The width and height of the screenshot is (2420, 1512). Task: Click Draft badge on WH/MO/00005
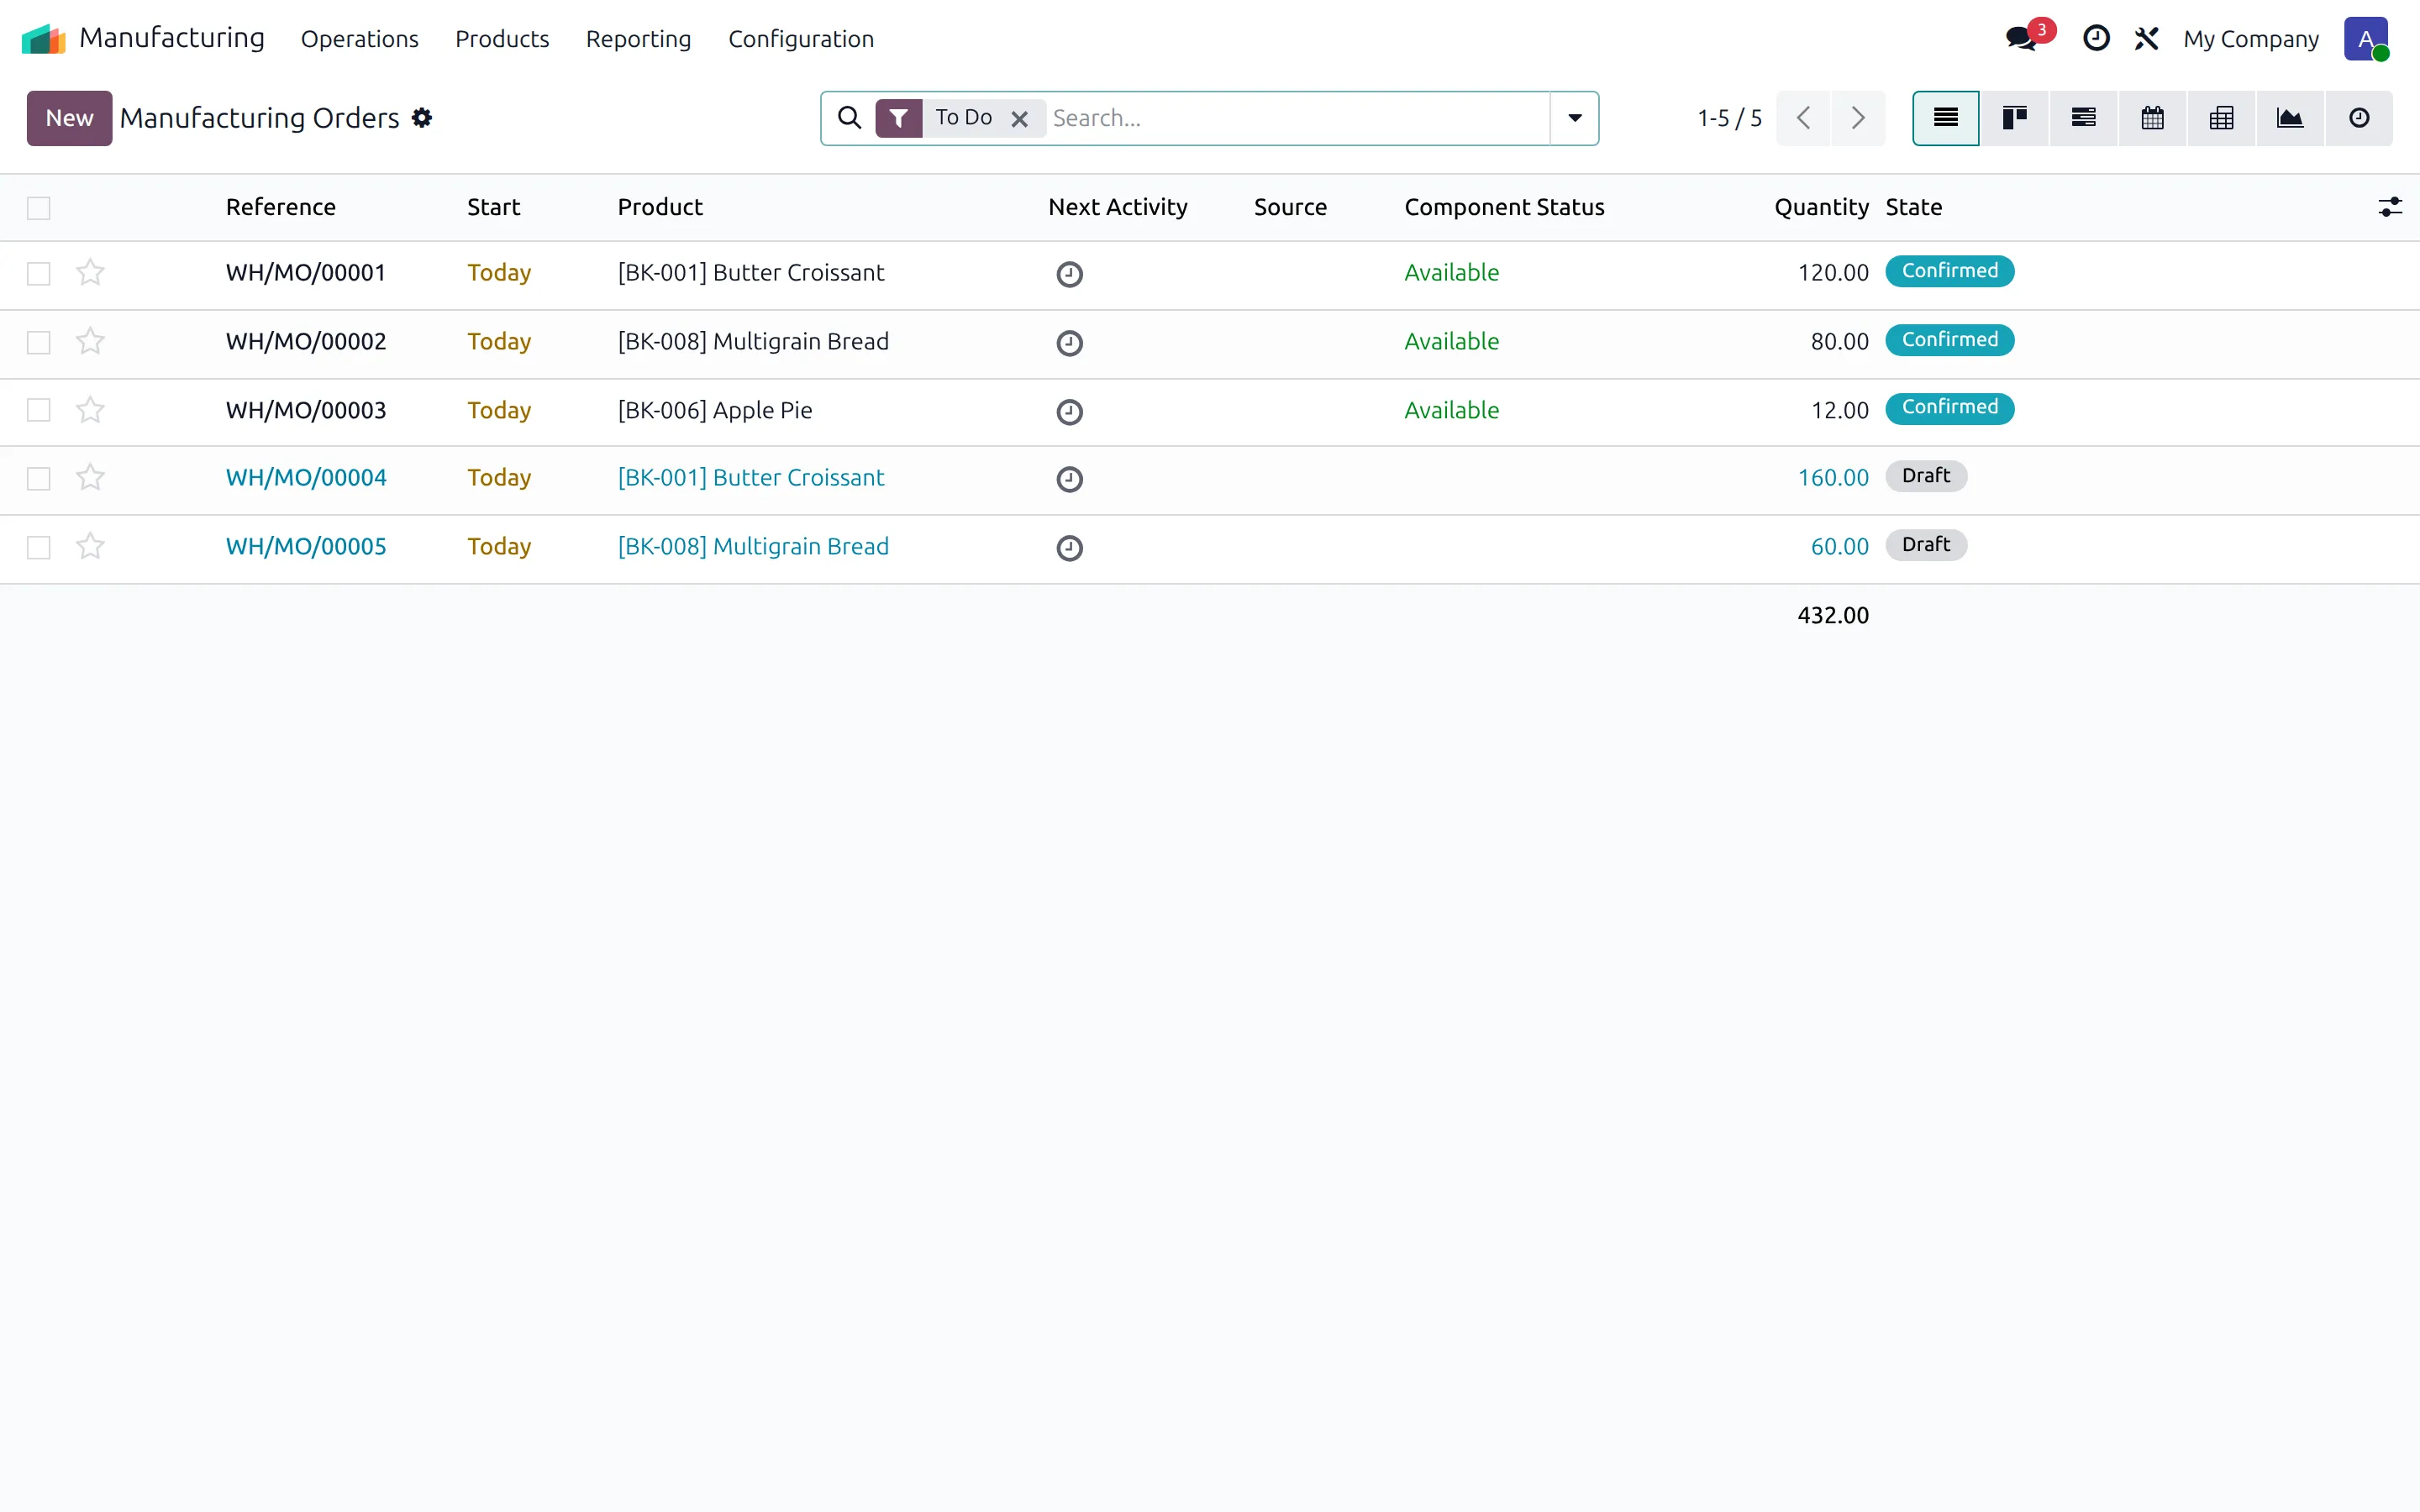pyautogui.click(x=1926, y=545)
